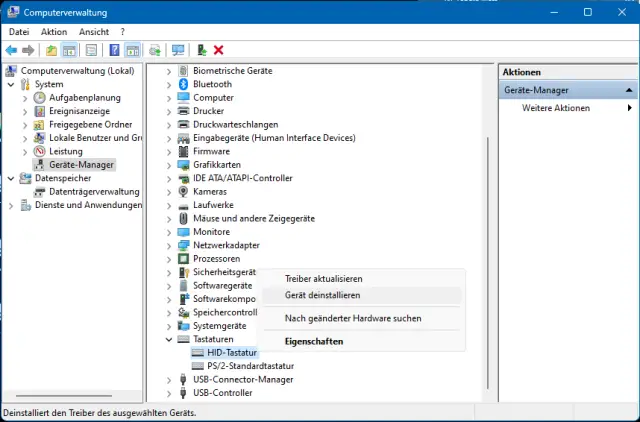Click the Aufgabenplanung clock icon
Image resolution: width=640 pixels, height=422 pixels.
pyautogui.click(x=40, y=98)
